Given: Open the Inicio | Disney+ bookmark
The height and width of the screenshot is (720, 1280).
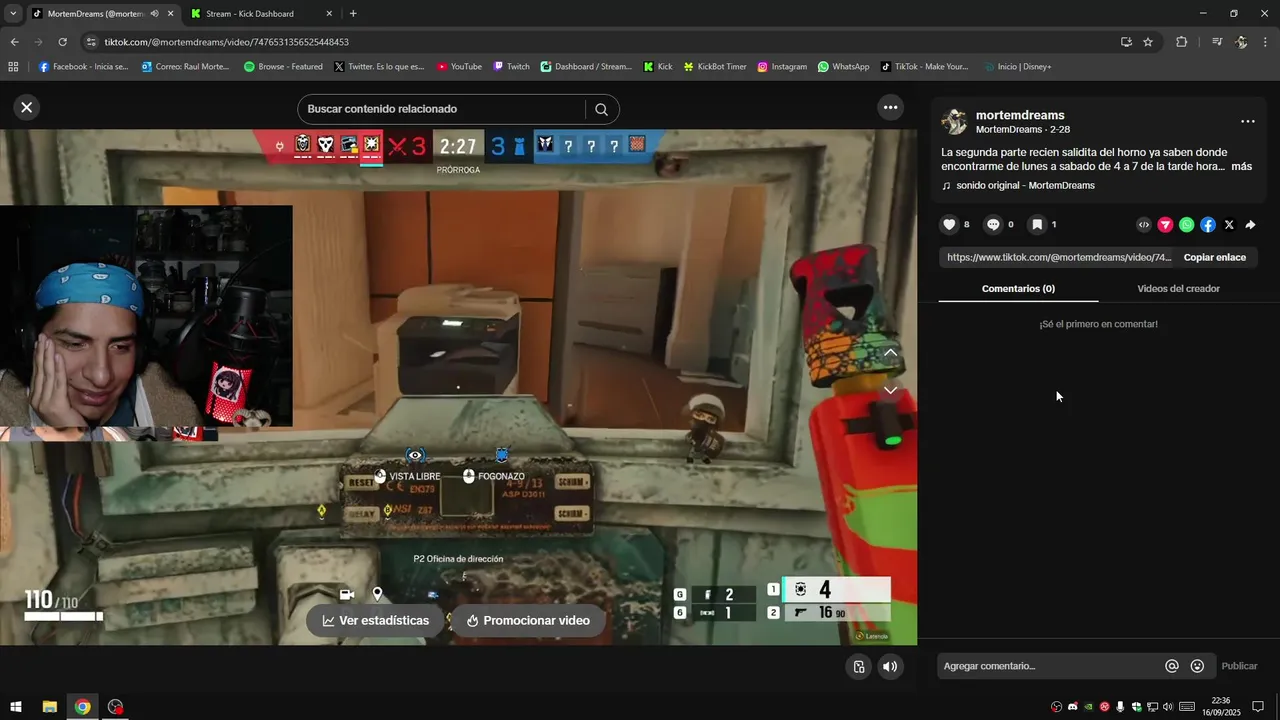Looking at the screenshot, I should (x=1018, y=67).
